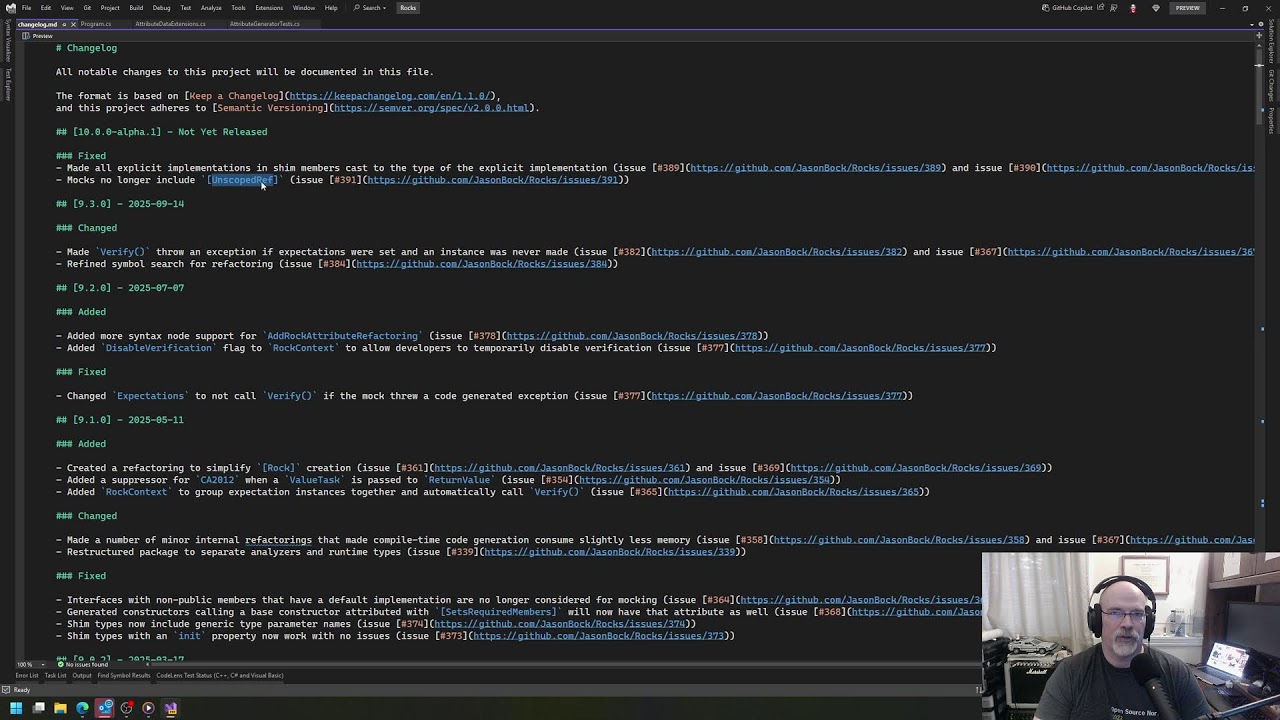Click the share/Live Share icon
This screenshot has width=1280, height=720.
pyautogui.click(x=1100, y=8)
